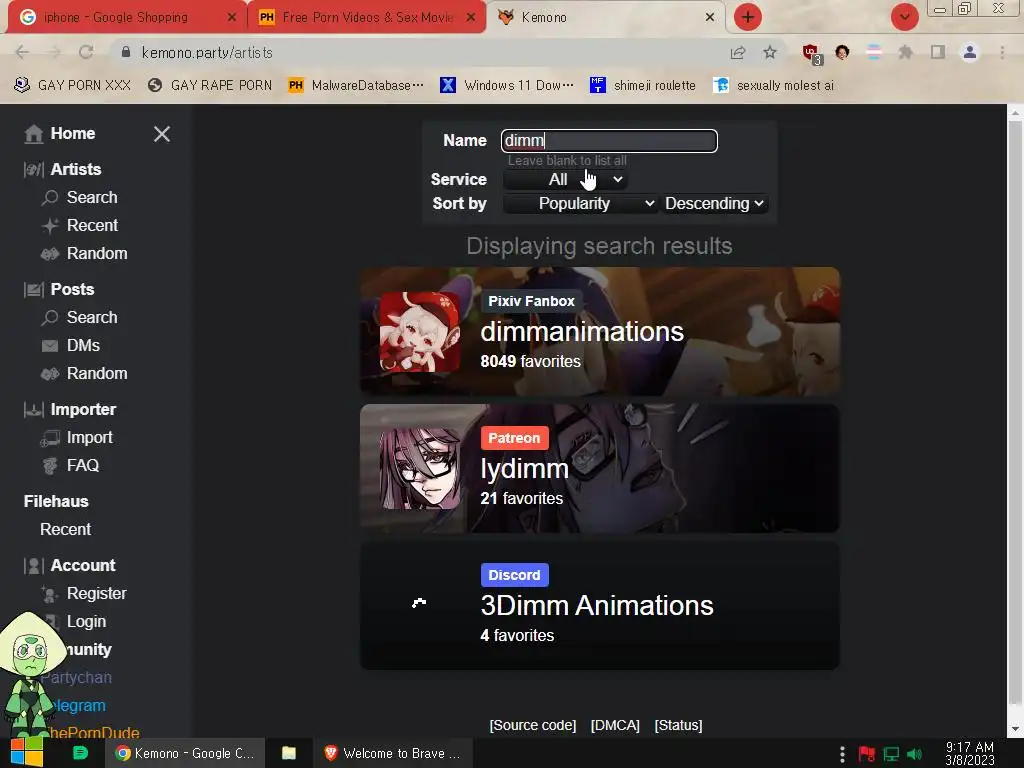Click the icon beside Import

50,438
